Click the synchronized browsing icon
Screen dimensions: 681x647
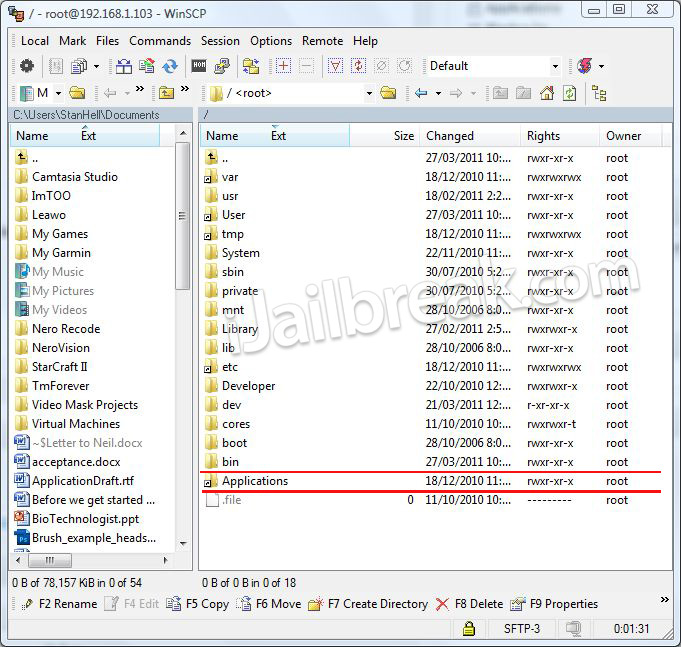[x=251, y=66]
